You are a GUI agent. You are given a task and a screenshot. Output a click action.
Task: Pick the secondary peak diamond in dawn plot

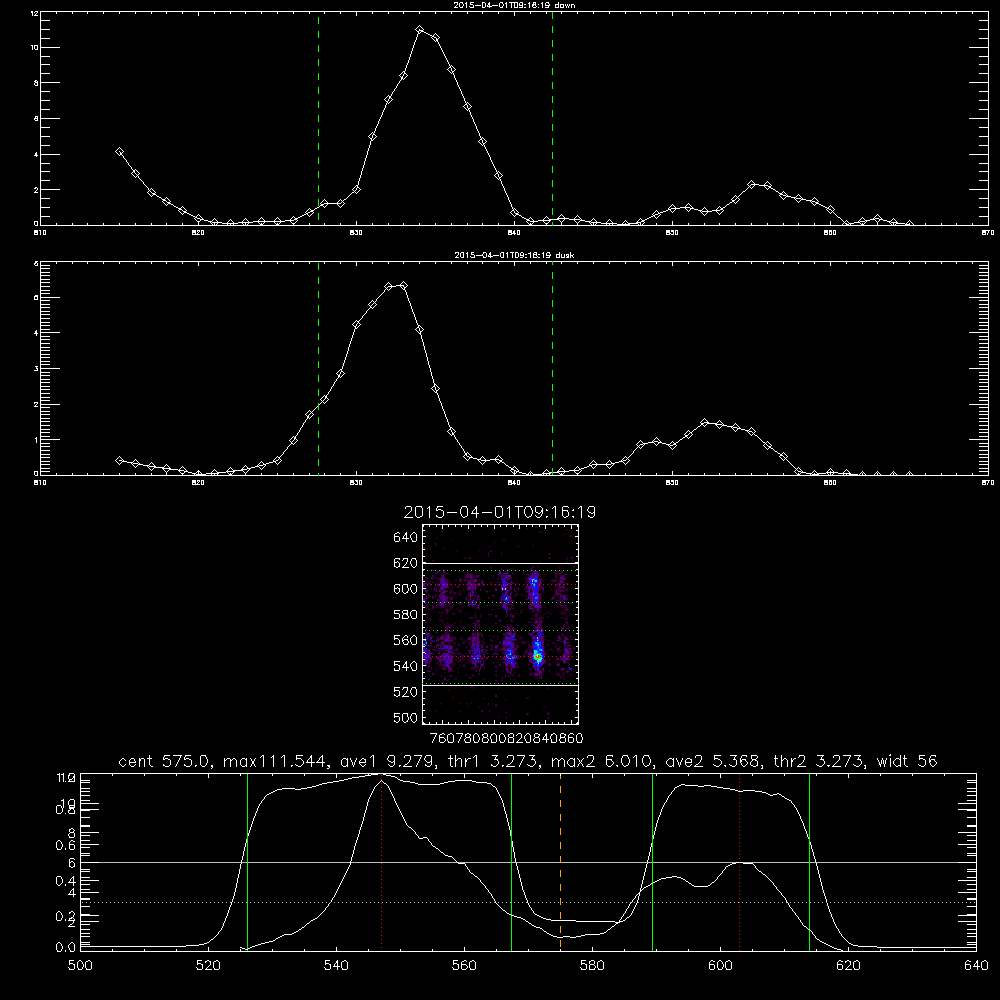click(752, 184)
